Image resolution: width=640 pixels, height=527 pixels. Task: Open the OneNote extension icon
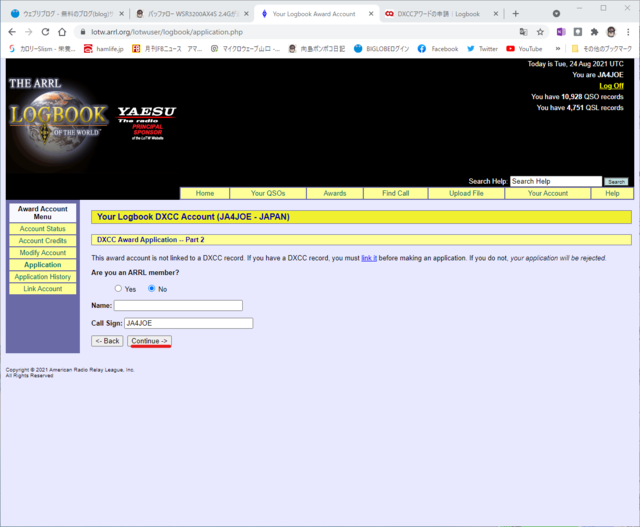561,32
